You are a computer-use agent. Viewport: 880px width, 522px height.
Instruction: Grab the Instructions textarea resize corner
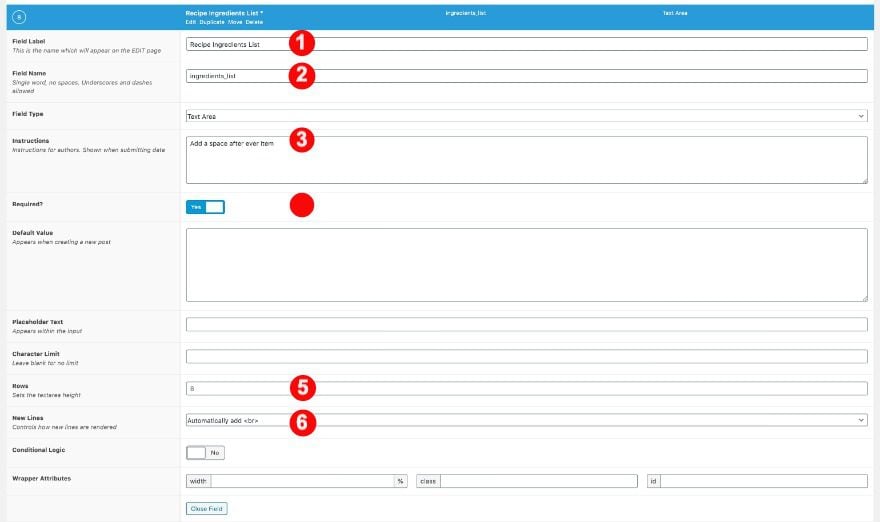[x=864, y=181]
